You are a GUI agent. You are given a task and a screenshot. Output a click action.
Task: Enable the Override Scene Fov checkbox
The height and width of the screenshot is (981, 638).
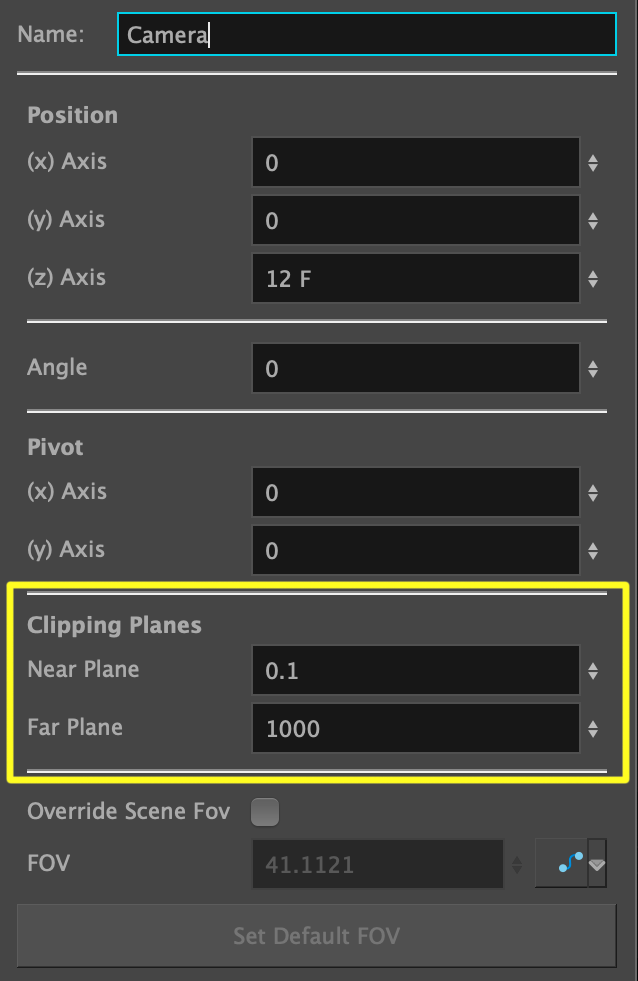tap(265, 812)
